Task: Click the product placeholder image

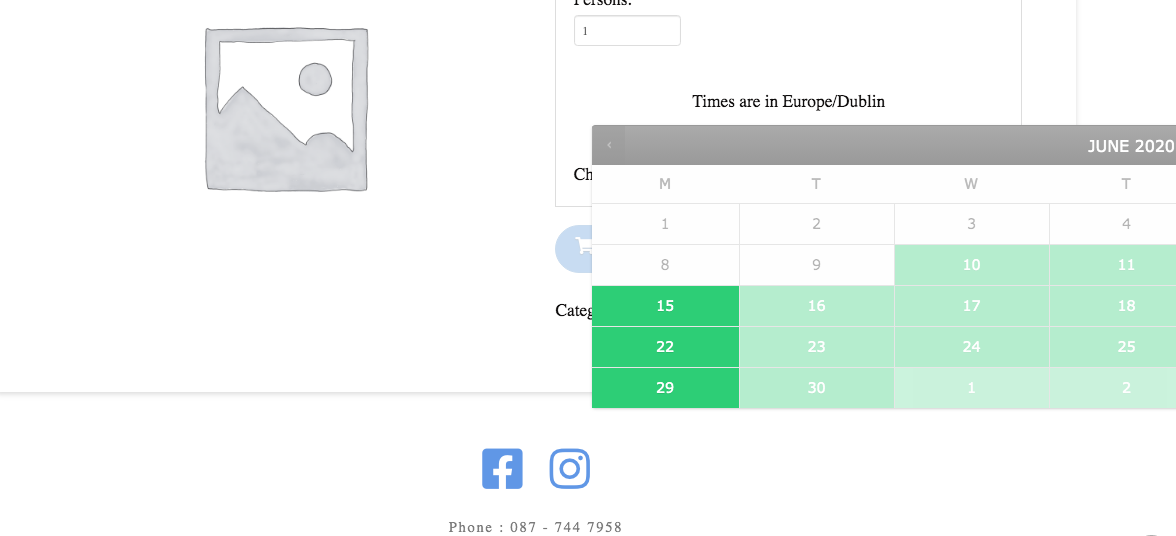Action: tap(286, 109)
